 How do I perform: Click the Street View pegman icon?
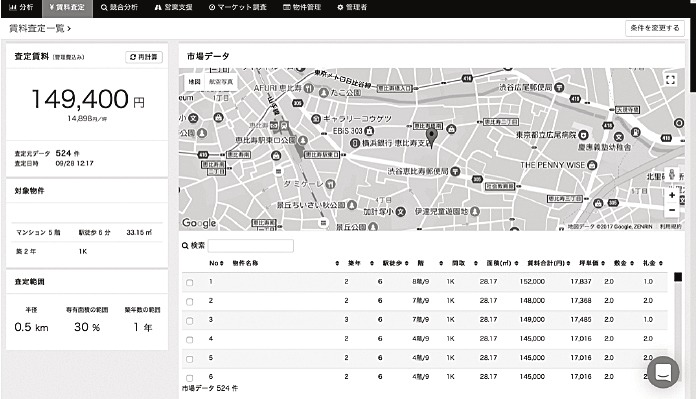point(672,174)
